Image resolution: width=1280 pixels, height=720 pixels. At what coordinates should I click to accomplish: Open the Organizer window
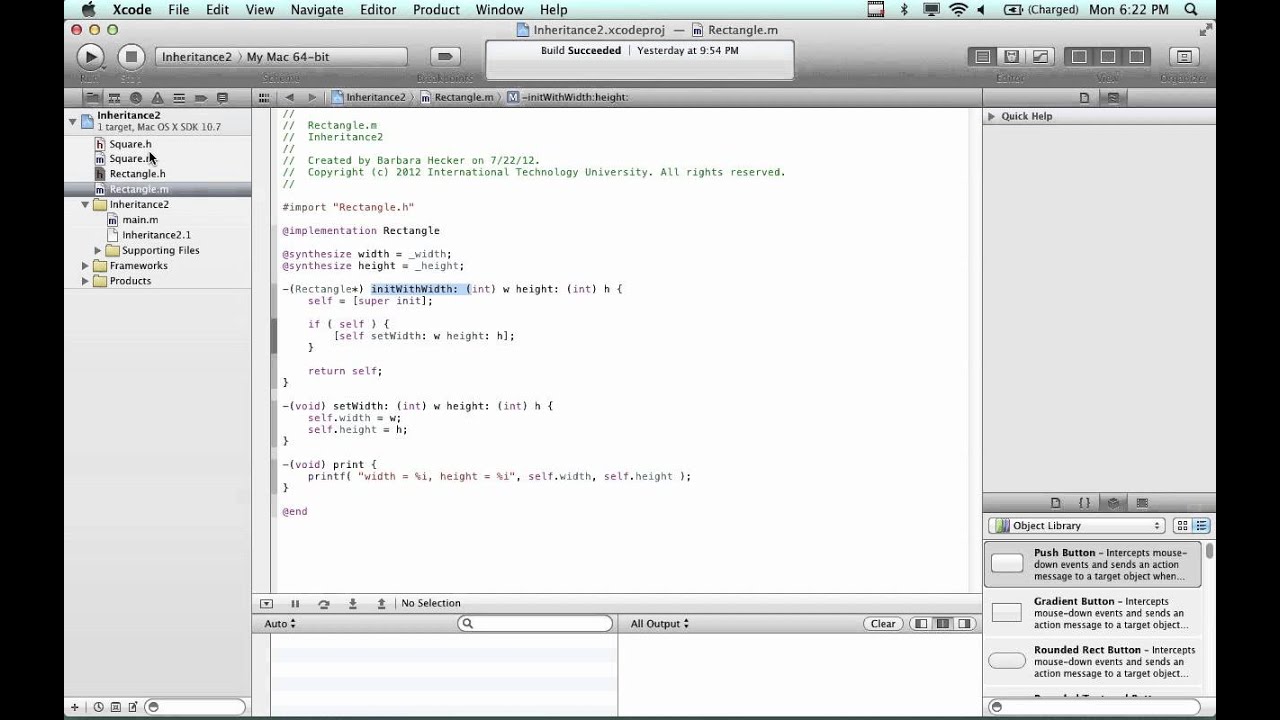click(1184, 57)
